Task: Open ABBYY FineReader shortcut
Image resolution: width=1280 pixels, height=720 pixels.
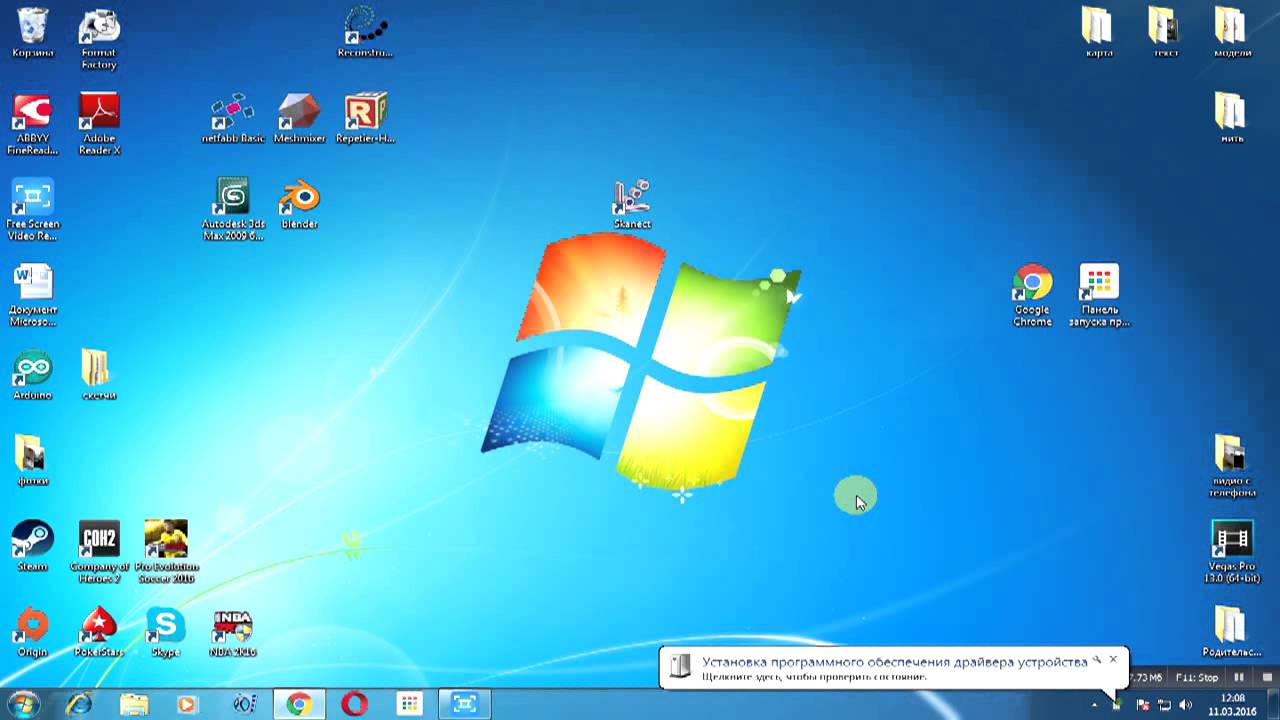Action: (32, 124)
